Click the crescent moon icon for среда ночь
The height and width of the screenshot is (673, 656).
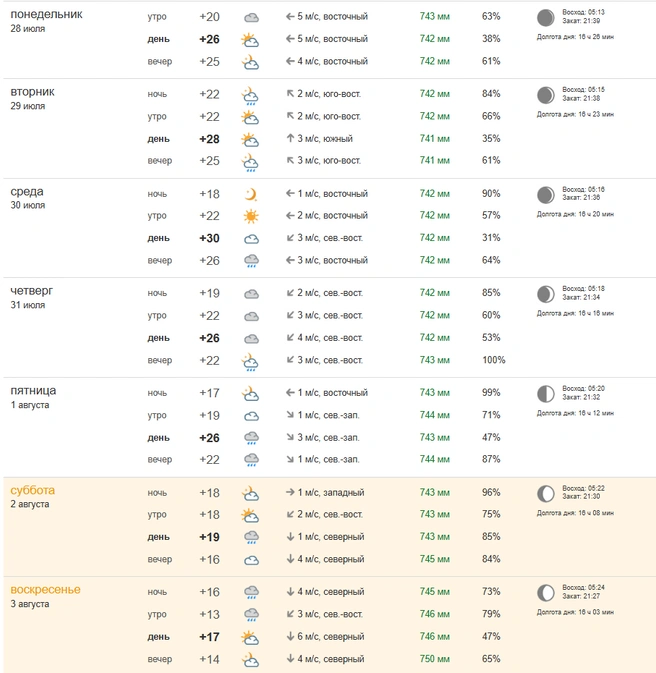[x=251, y=194]
